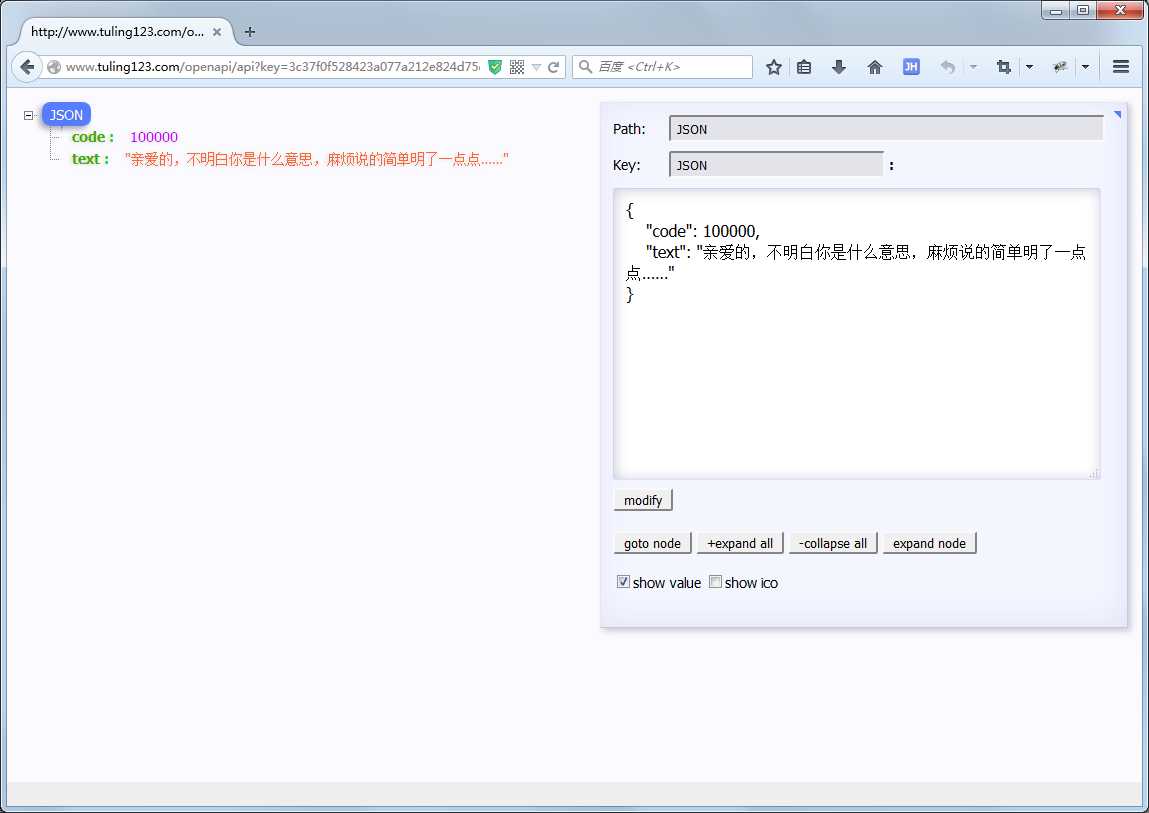Open the downloads arrow icon
The height and width of the screenshot is (813, 1149).
[839, 67]
